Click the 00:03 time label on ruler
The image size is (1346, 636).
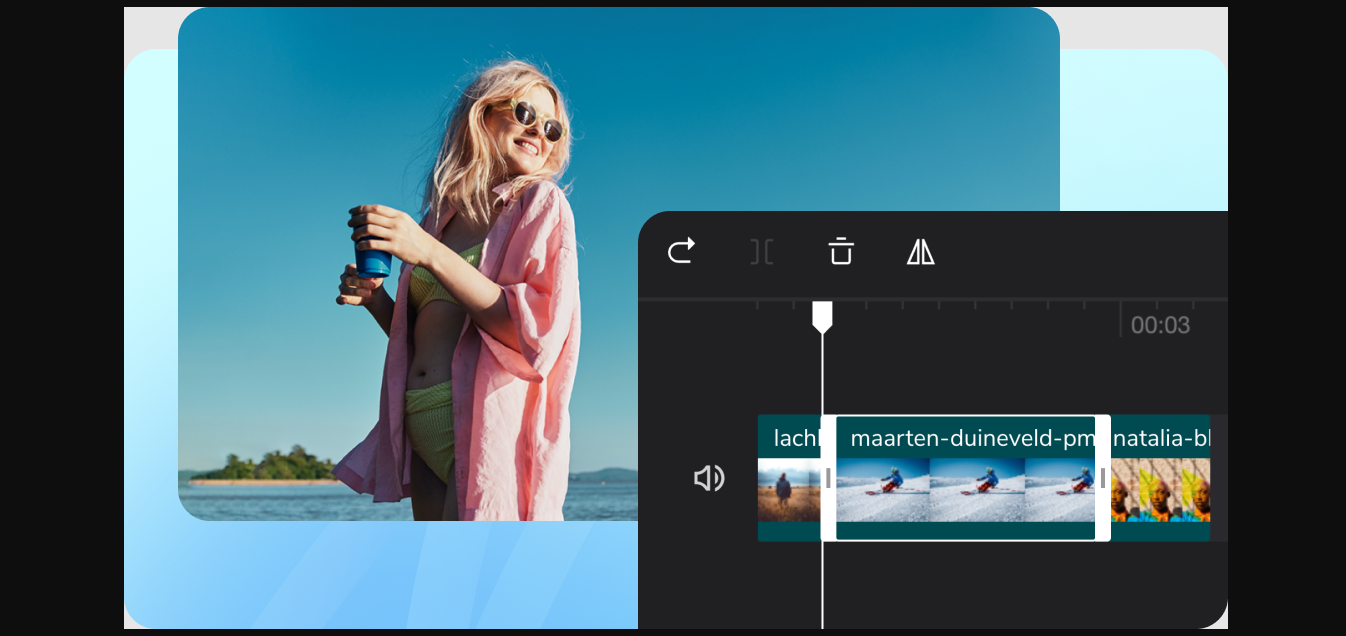coord(1160,325)
